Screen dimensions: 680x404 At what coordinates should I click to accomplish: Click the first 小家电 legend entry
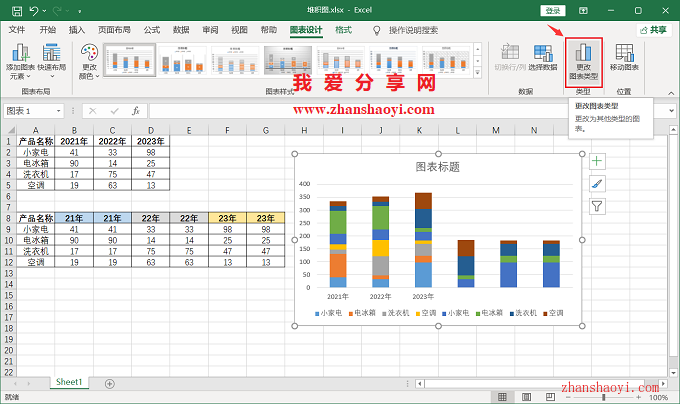coord(328,313)
